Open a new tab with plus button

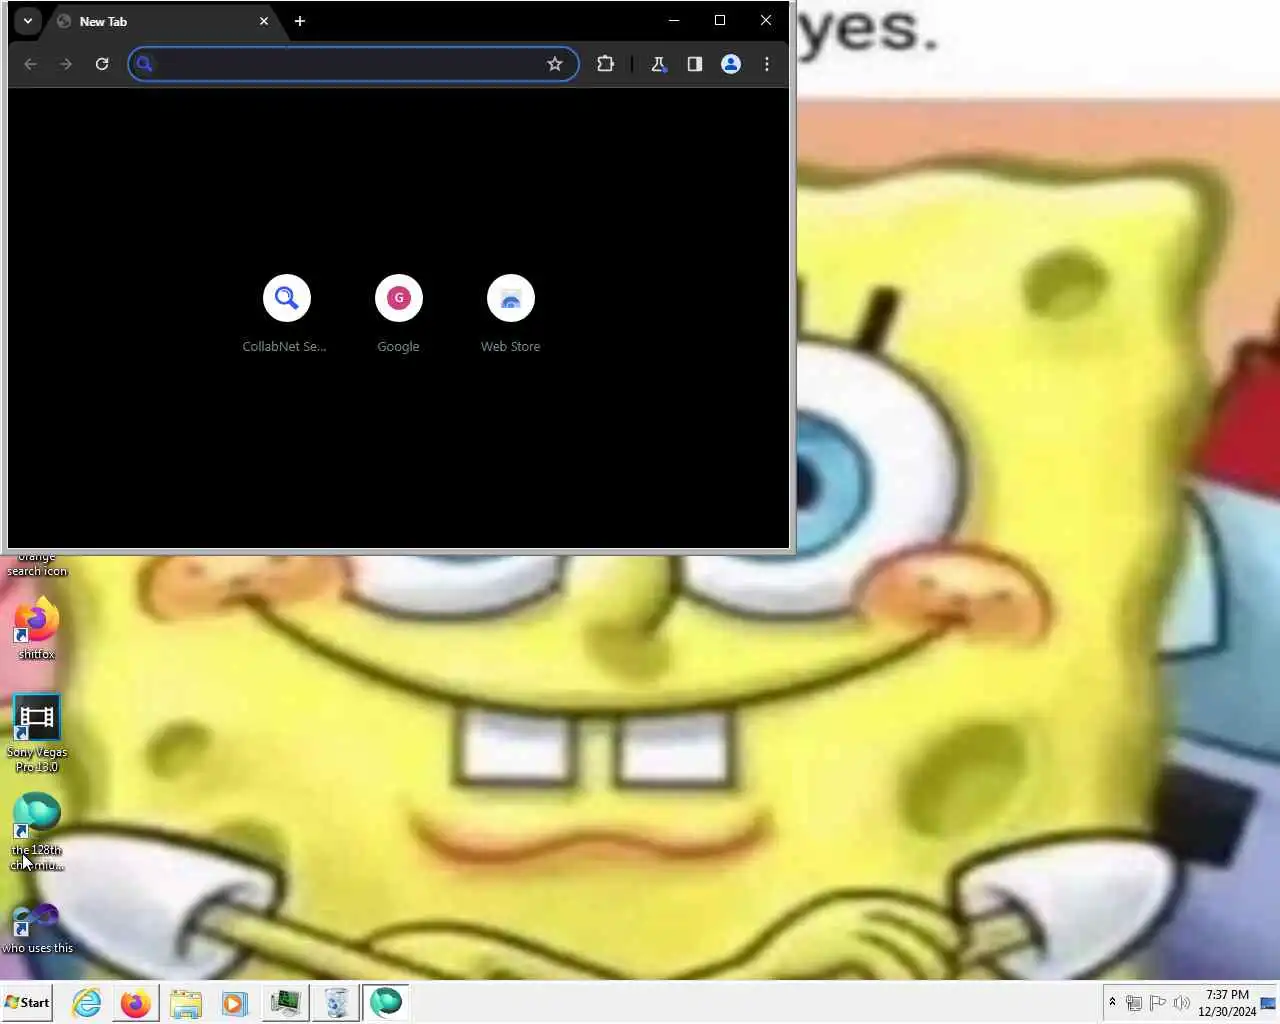click(x=300, y=21)
